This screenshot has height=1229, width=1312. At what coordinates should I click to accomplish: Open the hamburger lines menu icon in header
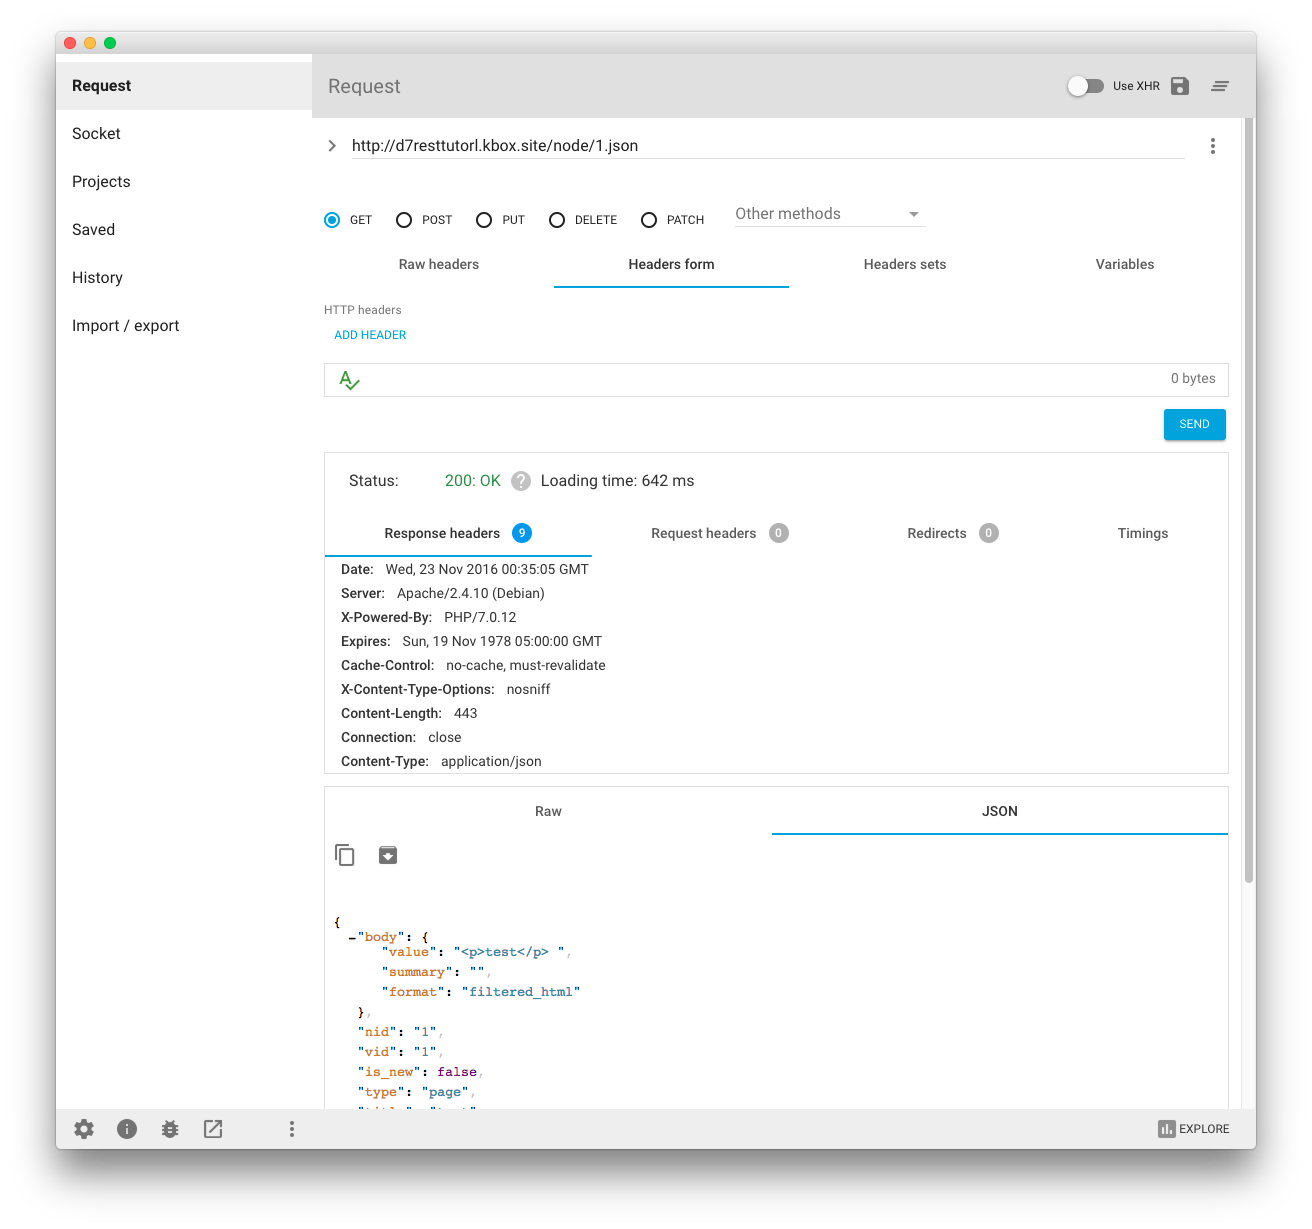[1220, 86]
